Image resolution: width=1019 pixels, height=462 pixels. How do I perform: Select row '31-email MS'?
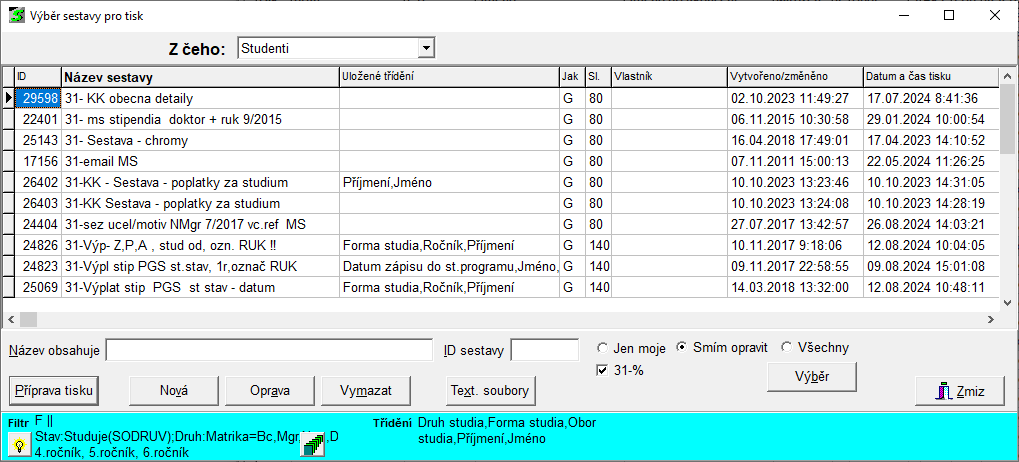pos(199,162)
